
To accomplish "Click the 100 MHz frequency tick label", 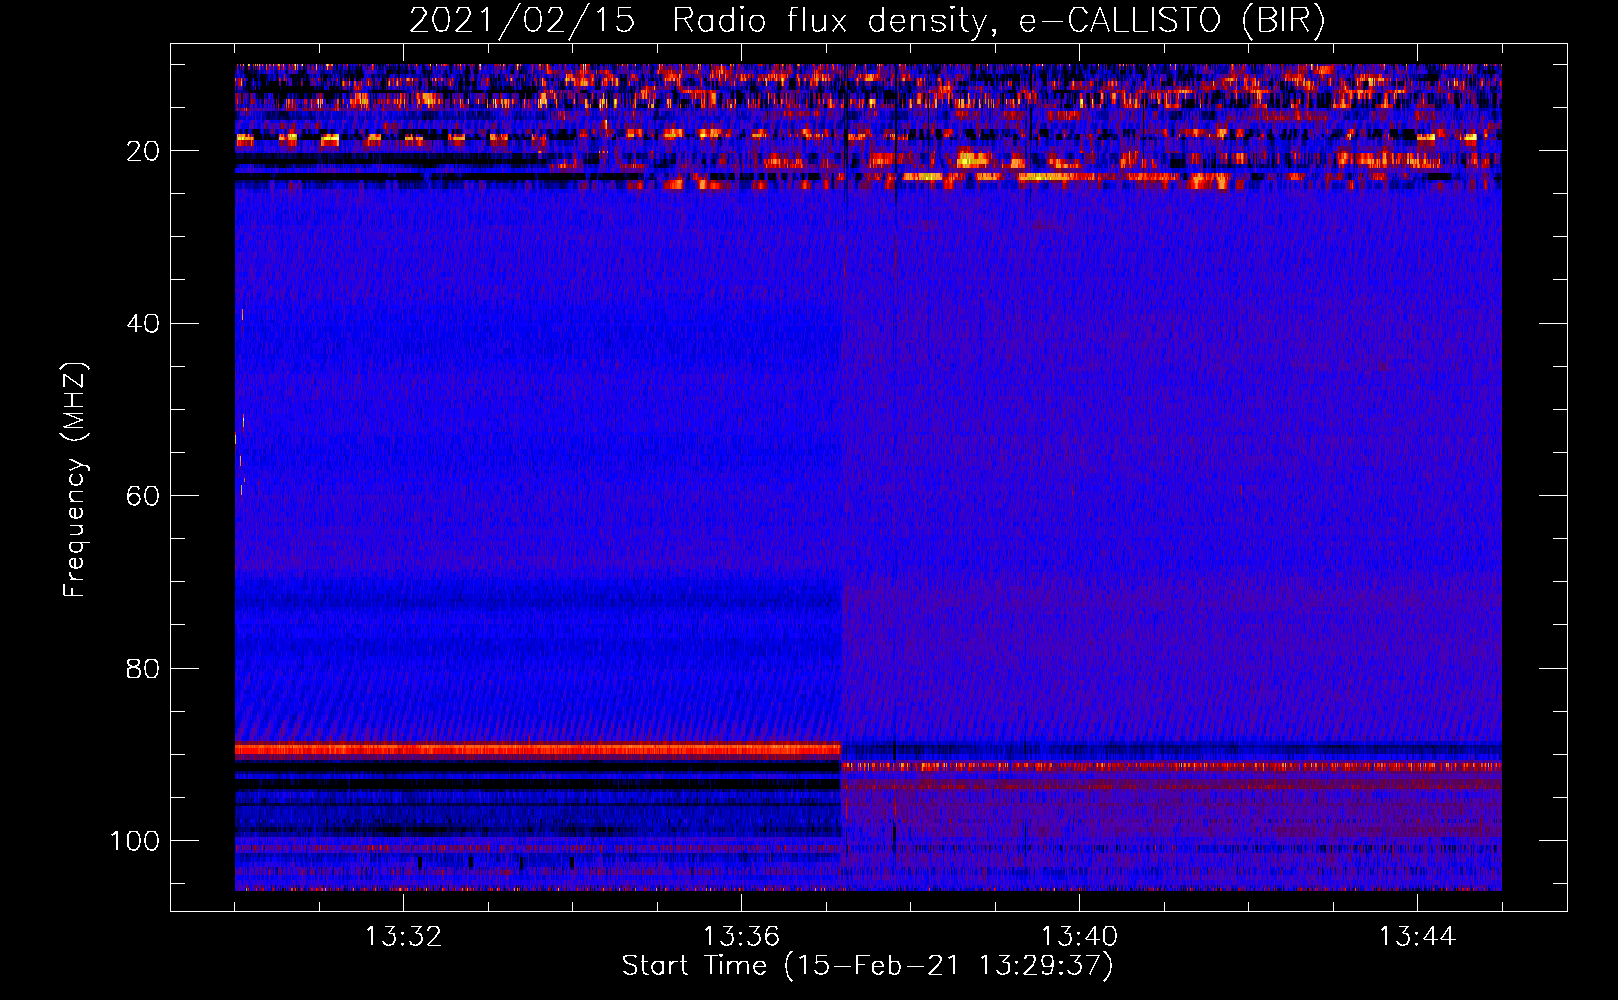I will (135, 840).
